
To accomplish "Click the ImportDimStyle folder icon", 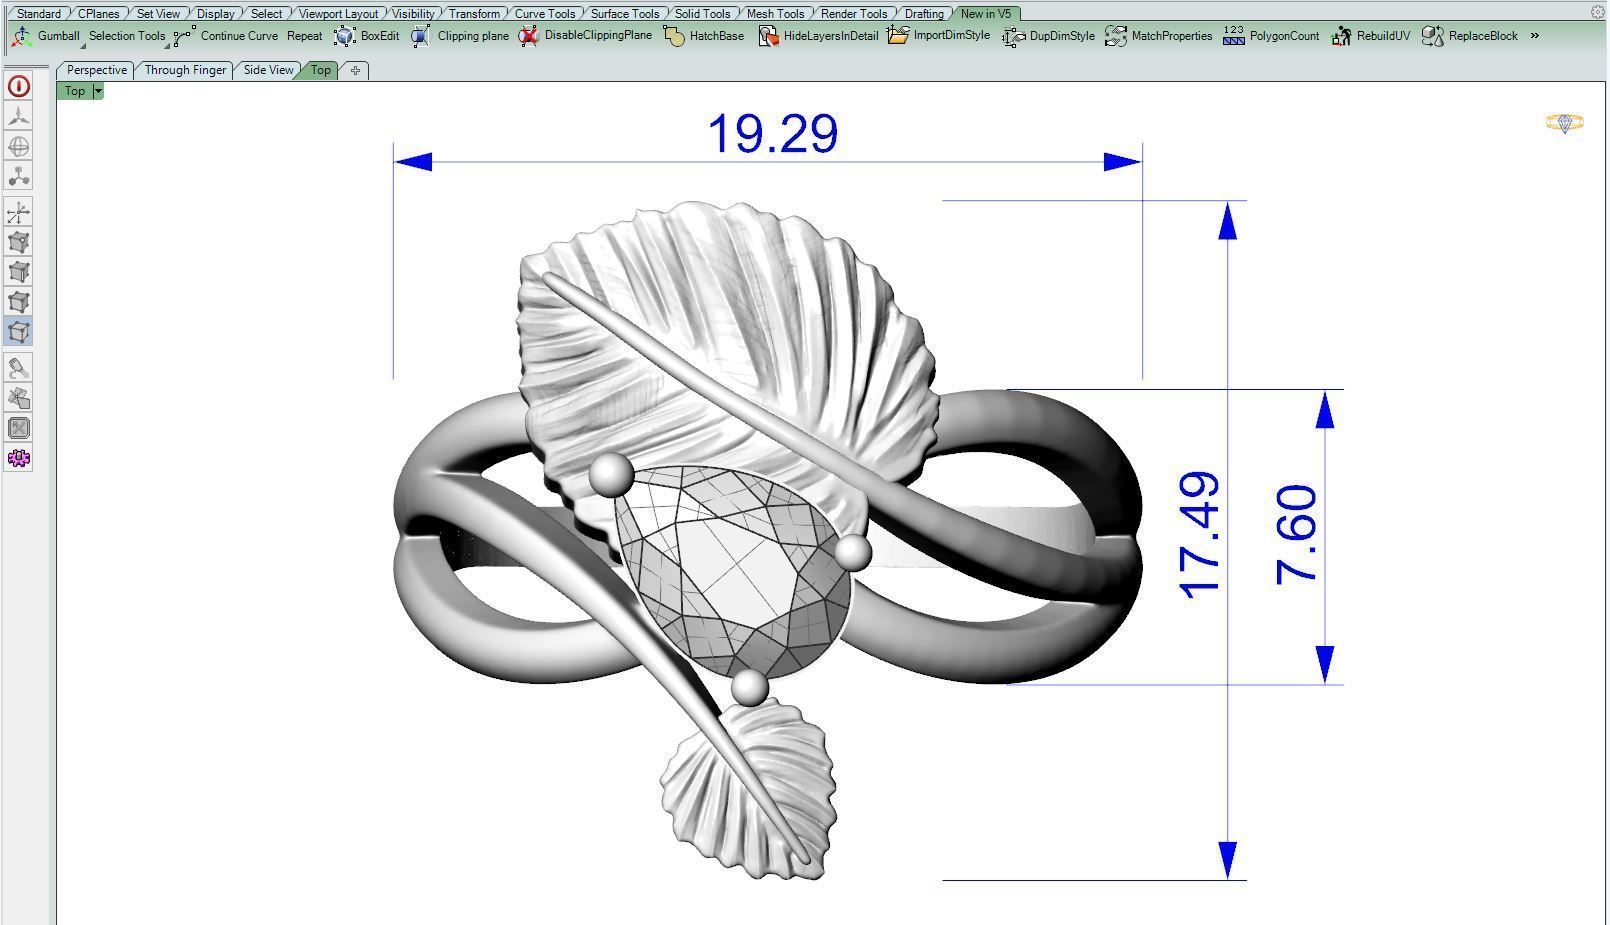I will tap(898, 36).
